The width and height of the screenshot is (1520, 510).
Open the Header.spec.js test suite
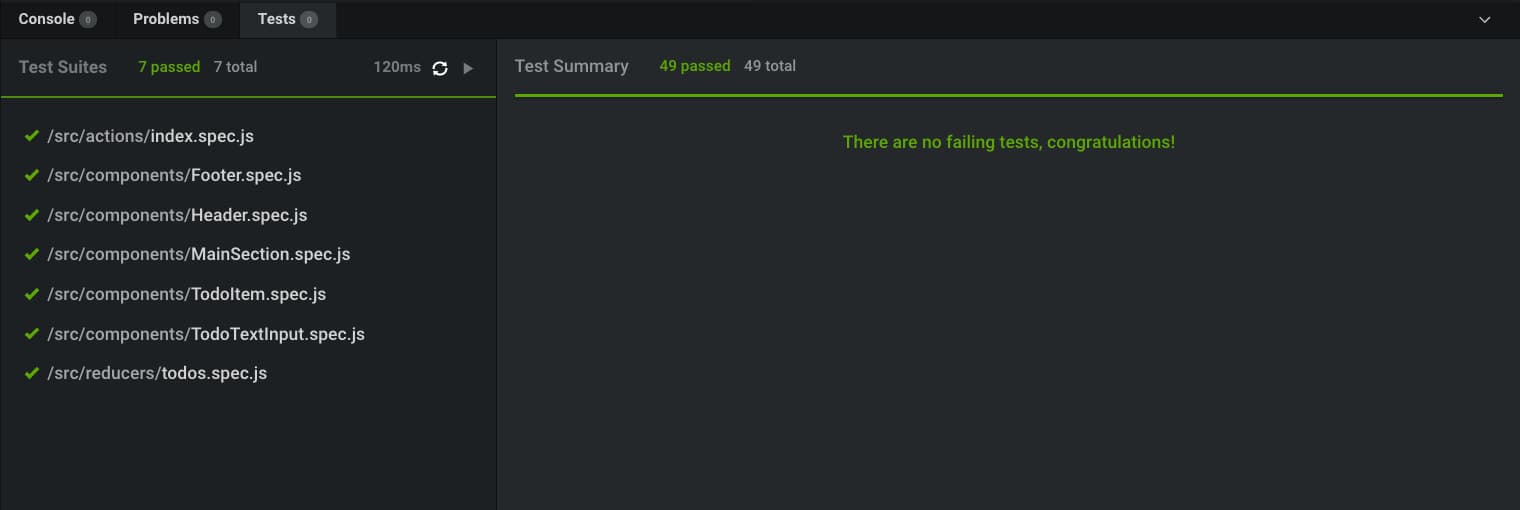point(177,215)
